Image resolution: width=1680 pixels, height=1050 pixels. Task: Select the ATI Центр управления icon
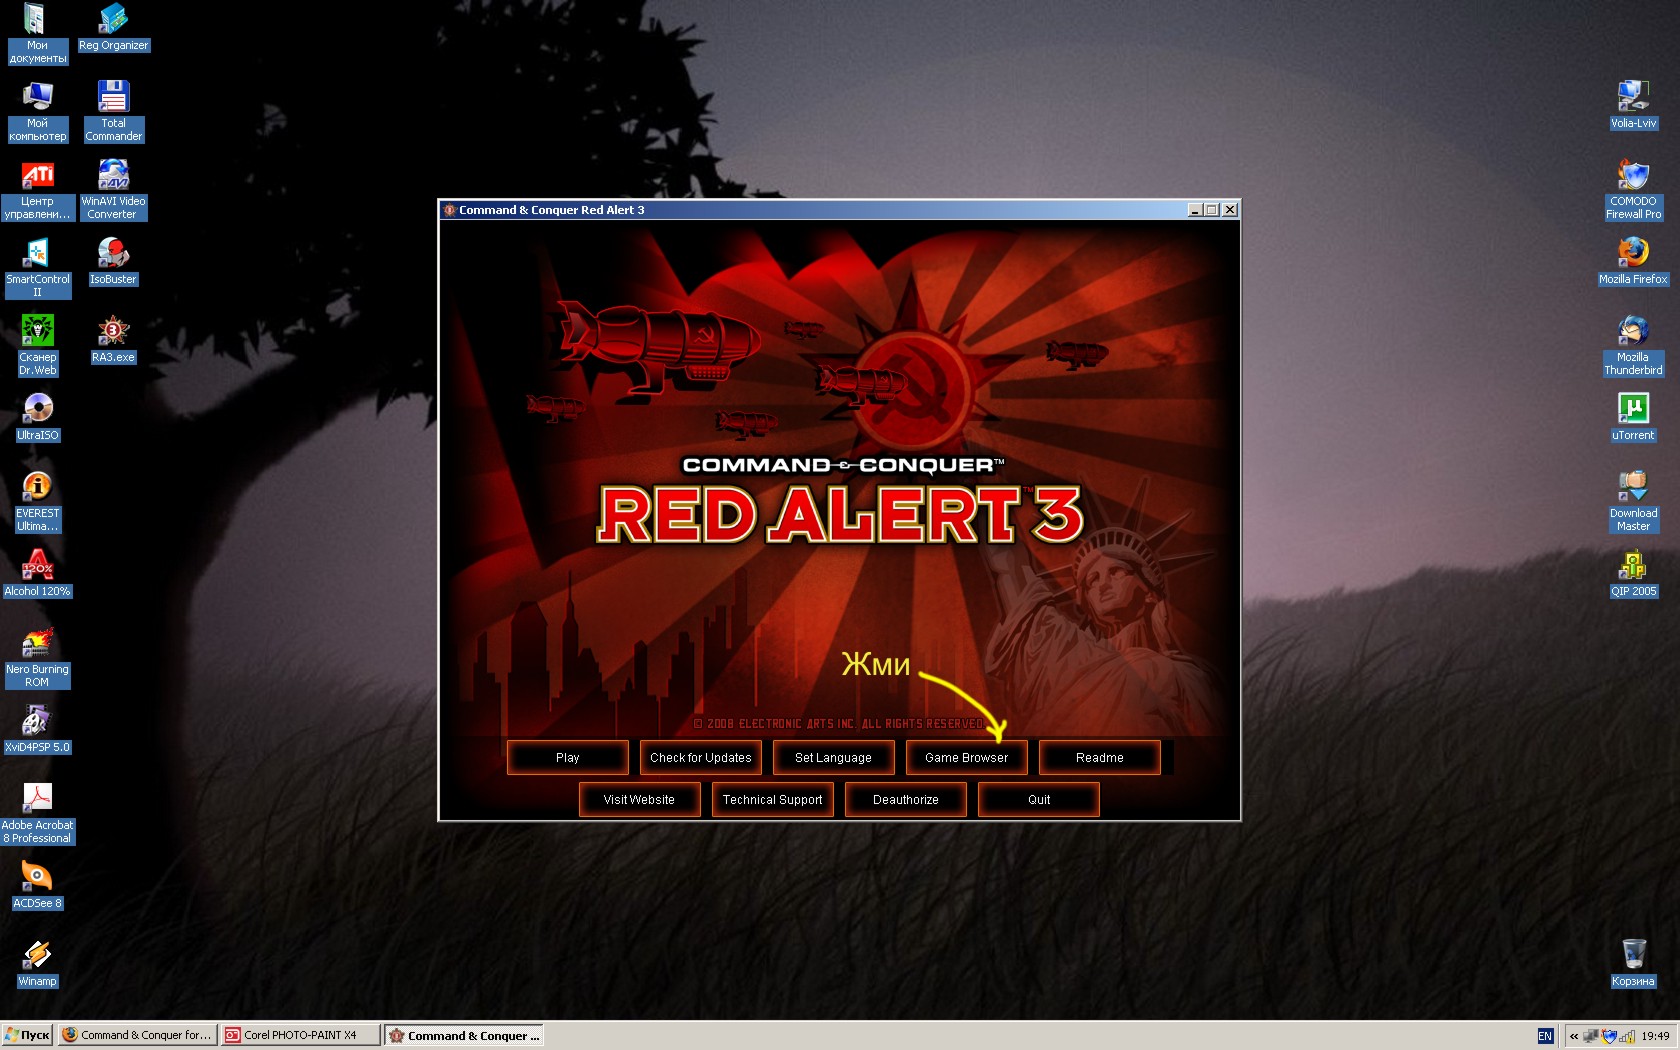click(x=37, y=189)
